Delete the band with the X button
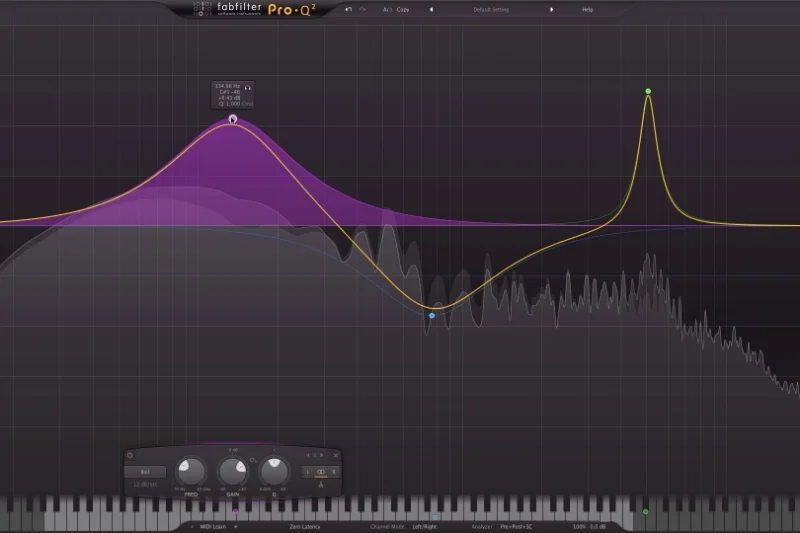800x533 pixels. point(336,455)
